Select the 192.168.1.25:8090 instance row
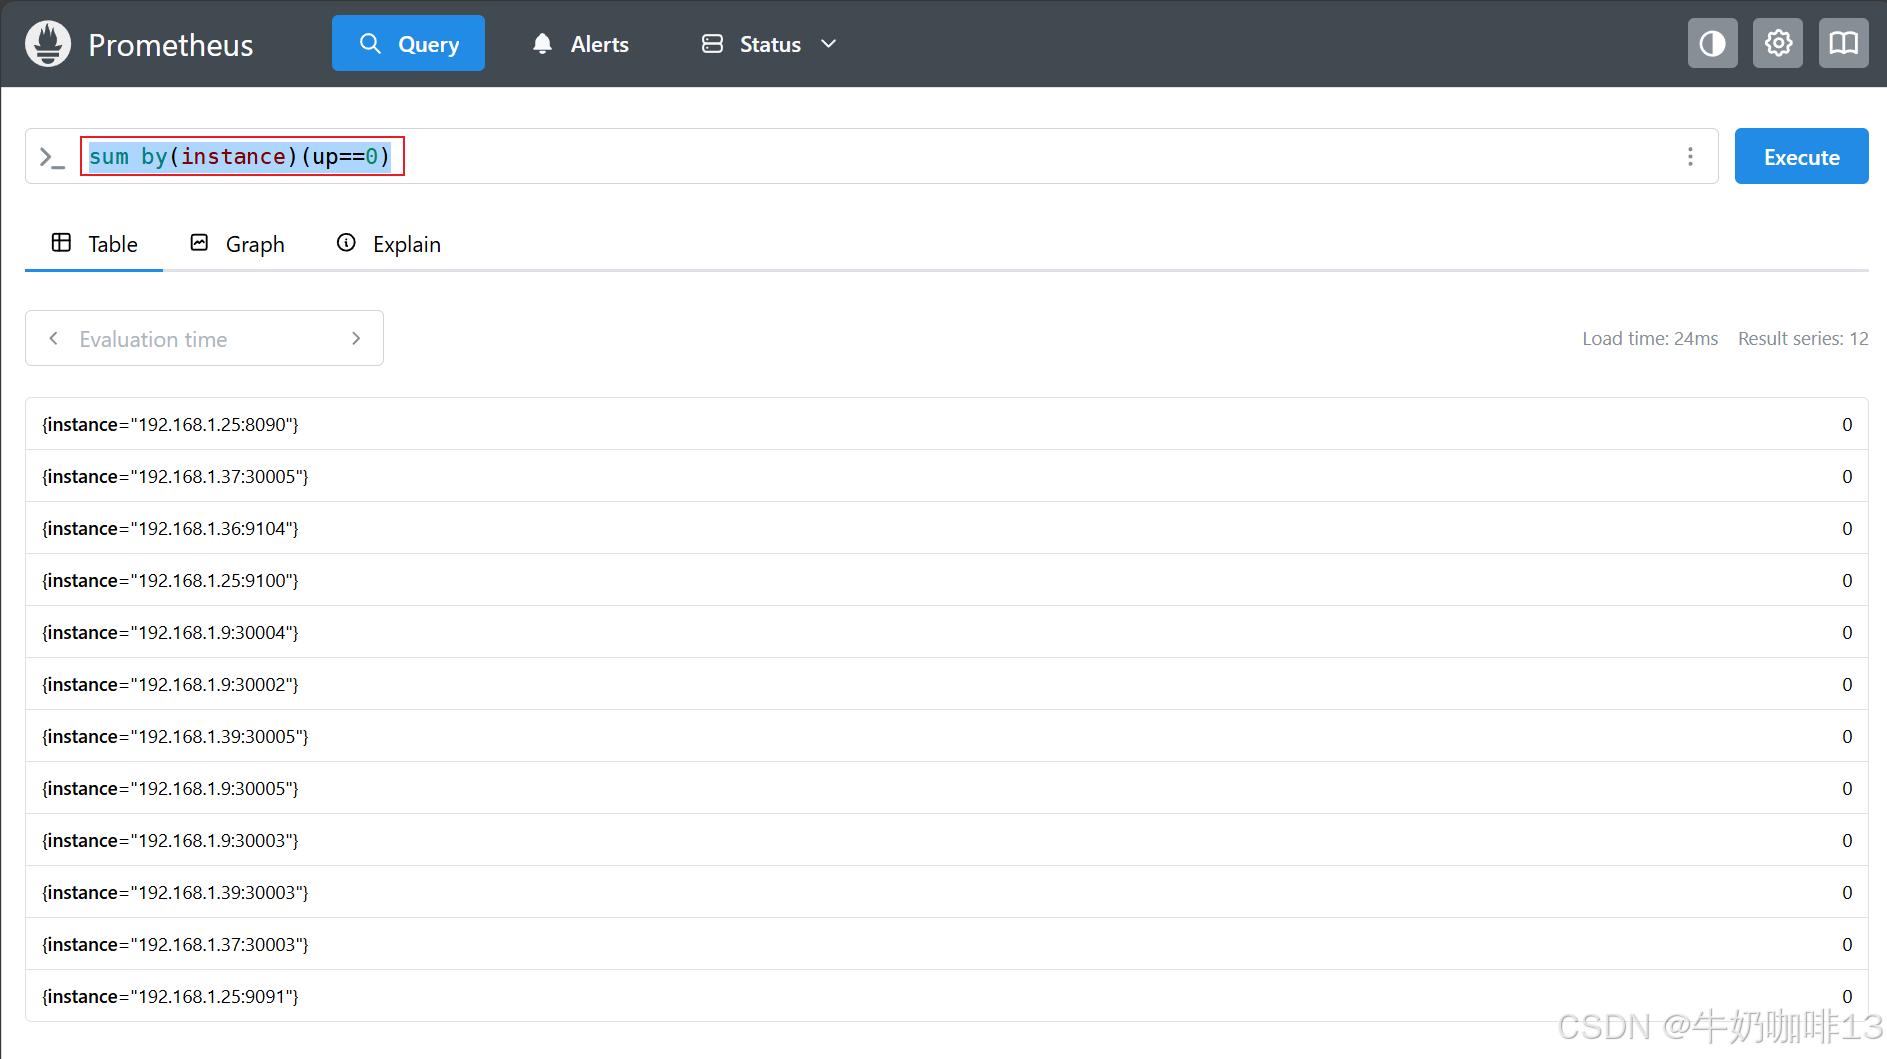Viewport: 1887px width, 1059px height. click(x=946, y=424)
